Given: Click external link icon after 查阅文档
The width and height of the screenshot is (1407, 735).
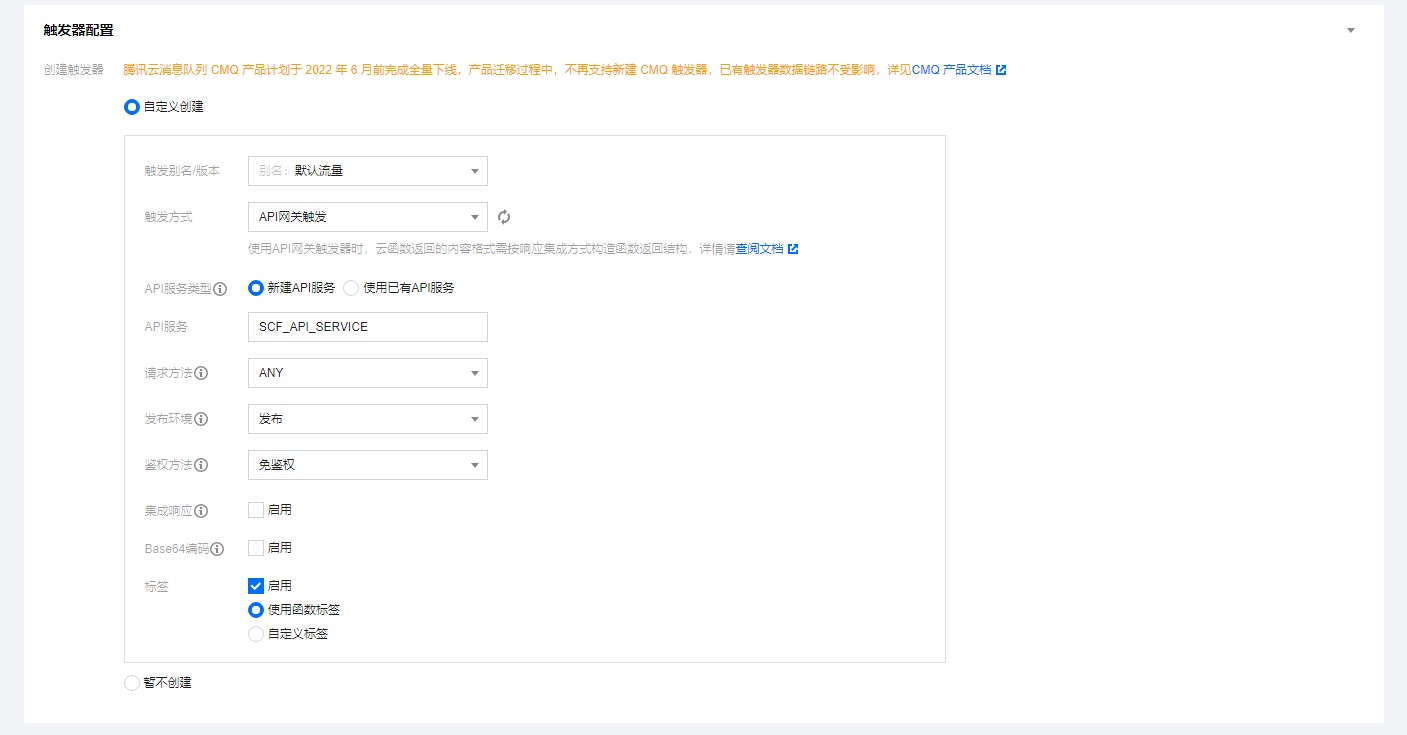Looking at the screenshot, I should [793, 248].
